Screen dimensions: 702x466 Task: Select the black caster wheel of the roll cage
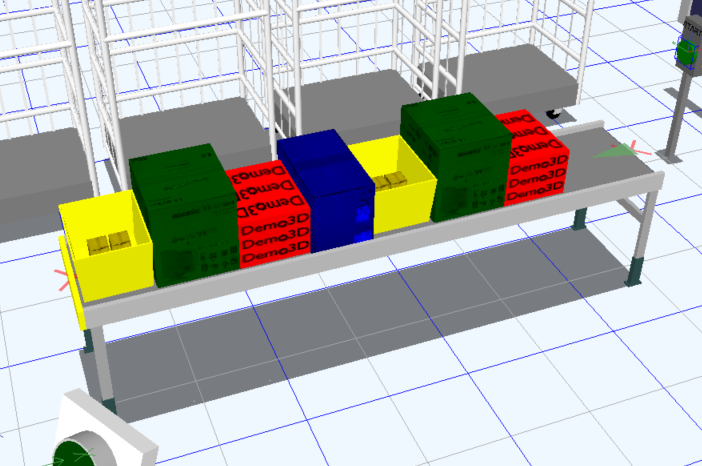(x=554, y=113)
